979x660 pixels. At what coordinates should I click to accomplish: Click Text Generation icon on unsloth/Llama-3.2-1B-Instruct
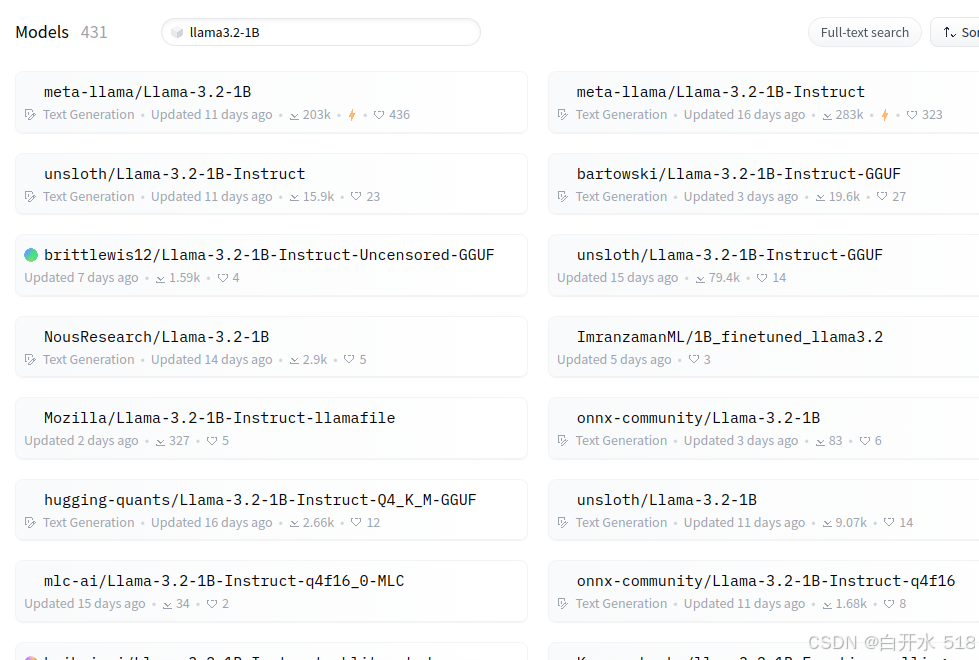(x=30, y=197)
